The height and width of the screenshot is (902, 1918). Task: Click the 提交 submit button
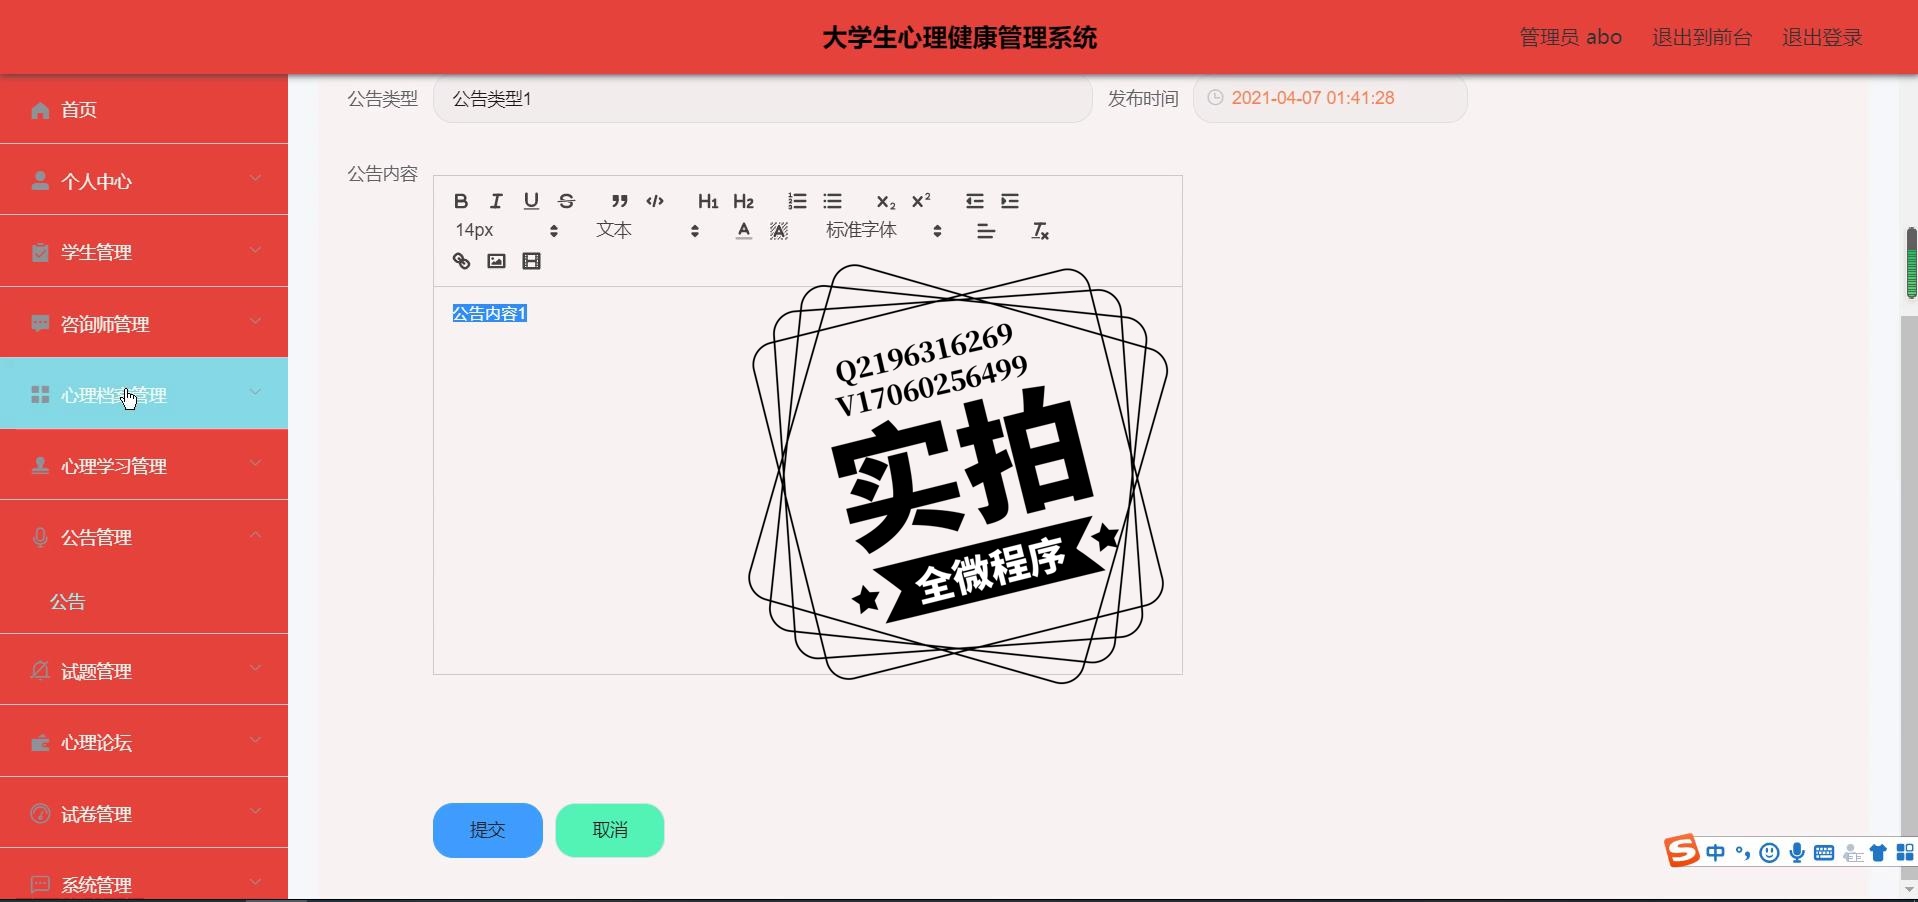[x=488, y=830]
